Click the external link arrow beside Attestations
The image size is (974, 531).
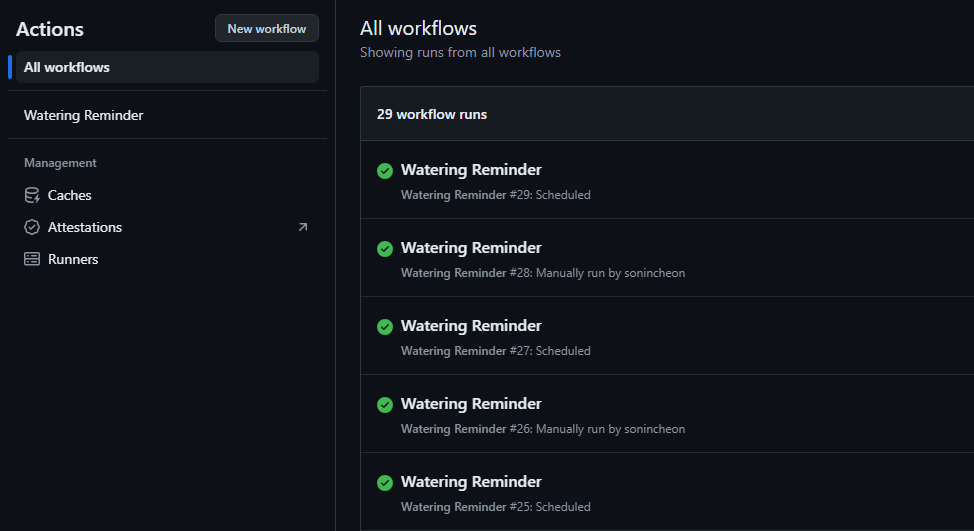point(303,227)
